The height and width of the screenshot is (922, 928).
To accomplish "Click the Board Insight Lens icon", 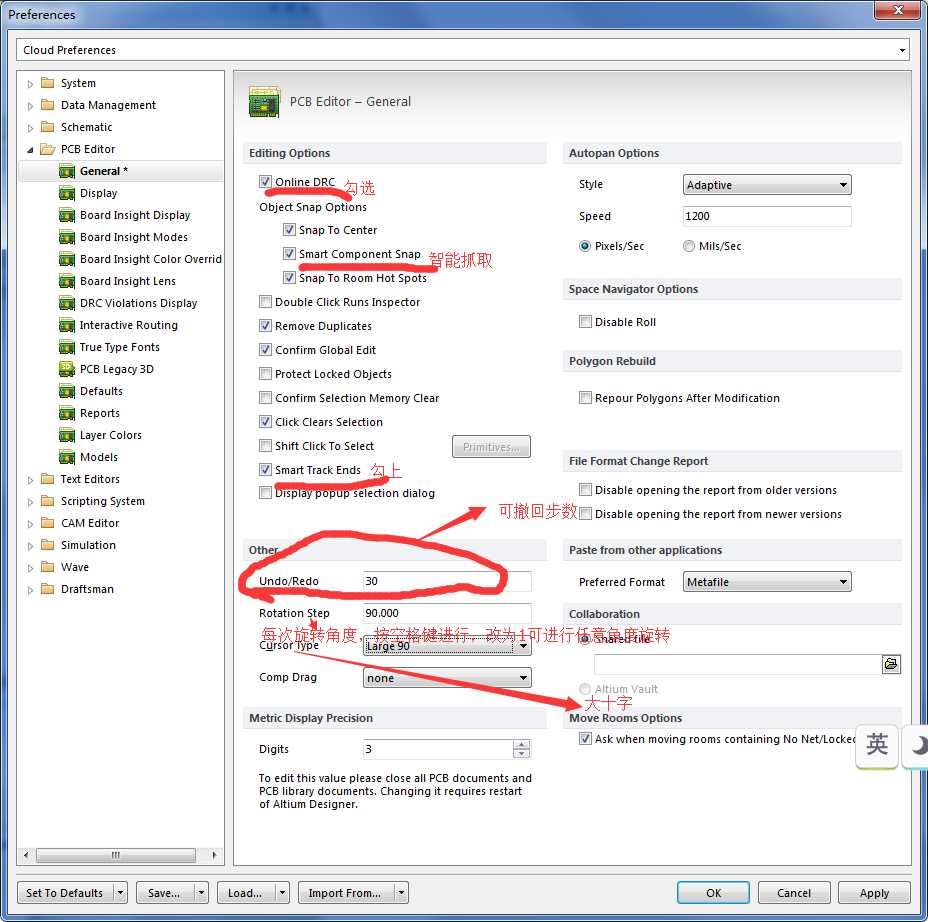I will pos(66,281).
